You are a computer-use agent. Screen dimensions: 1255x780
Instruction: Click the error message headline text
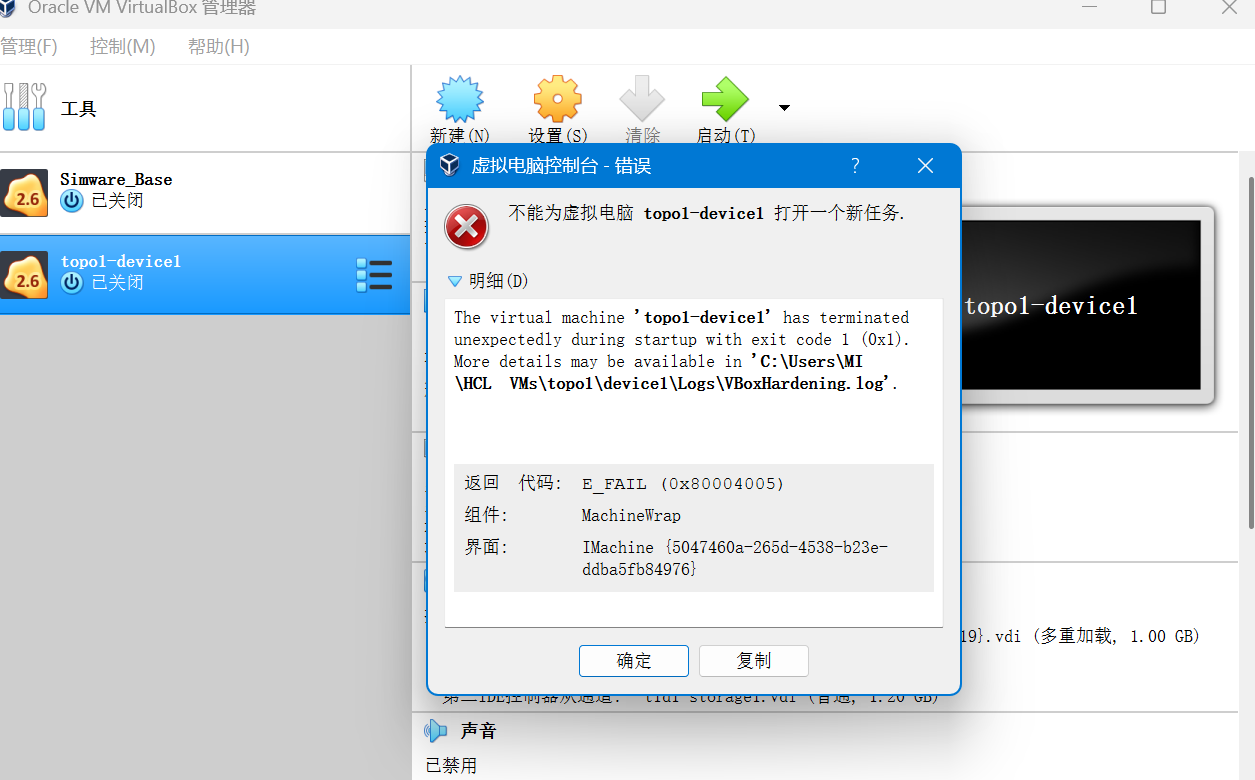(707, 213)
